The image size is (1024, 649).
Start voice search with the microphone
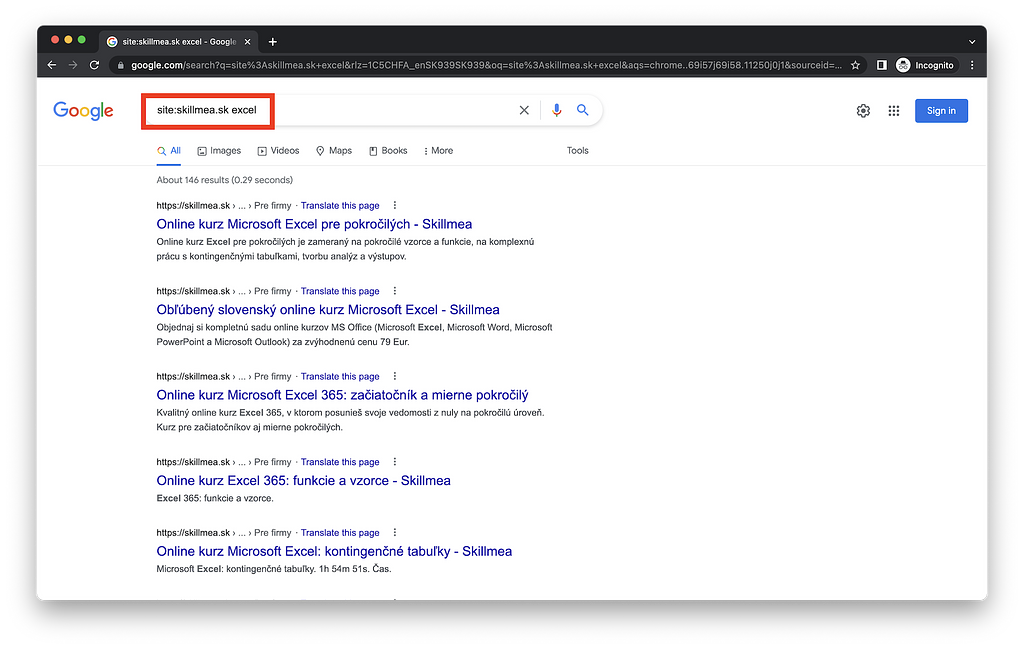click(556, 110)
